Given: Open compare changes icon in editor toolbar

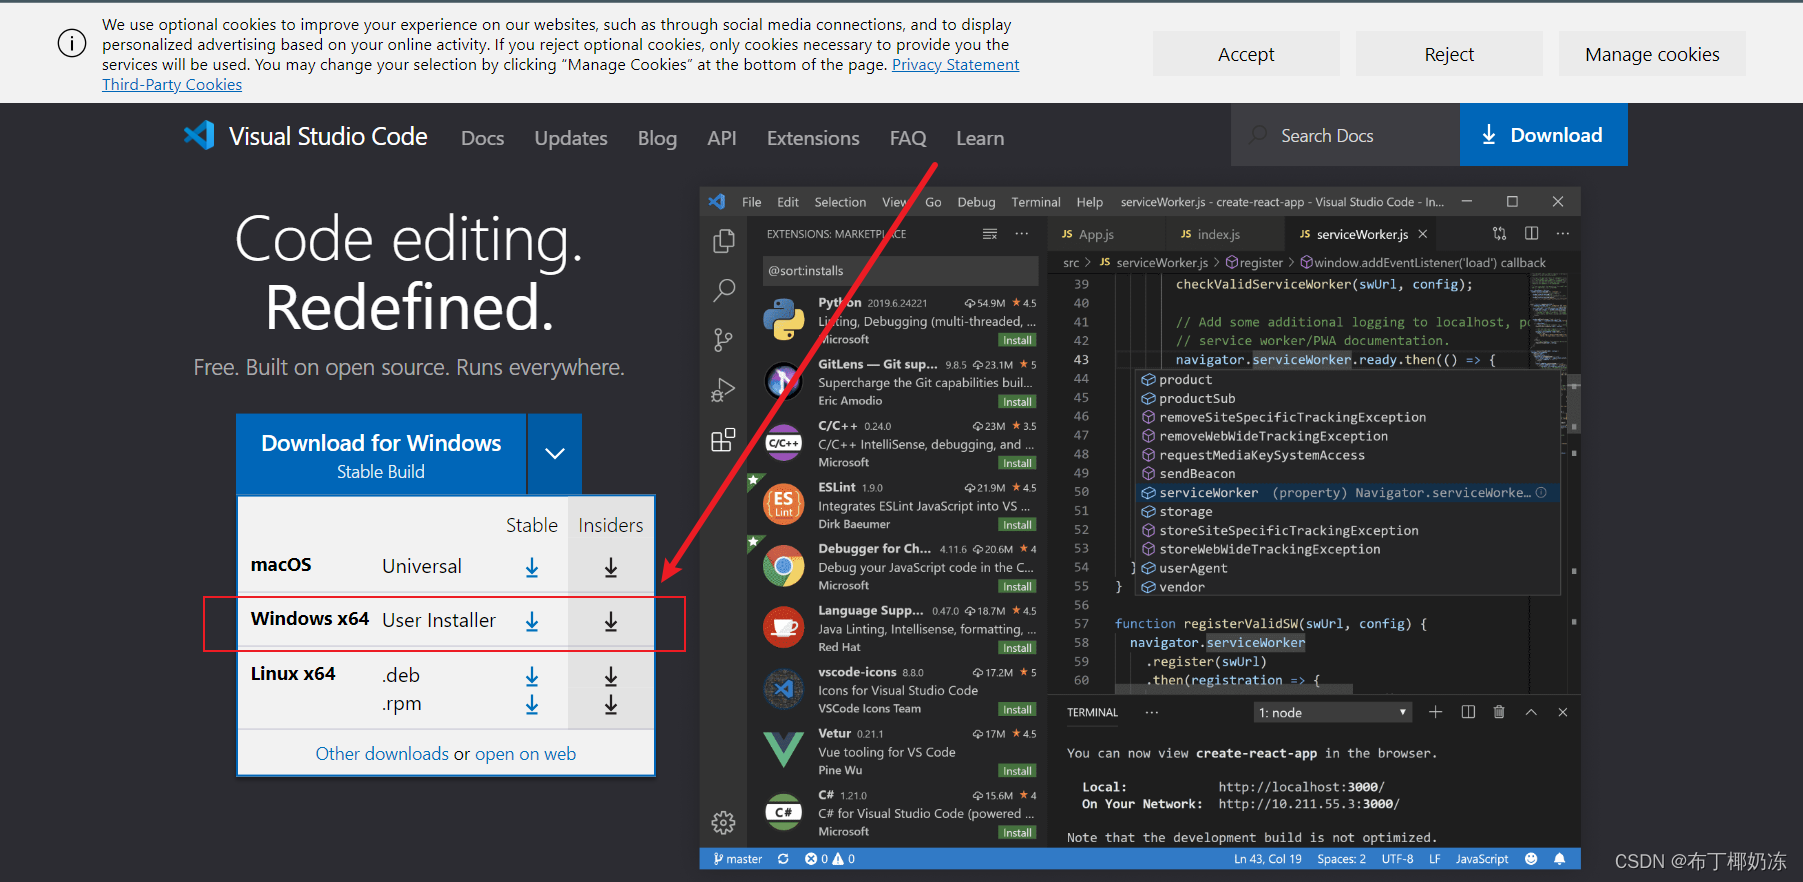Looking at the screenshot, I should 1499,233.
